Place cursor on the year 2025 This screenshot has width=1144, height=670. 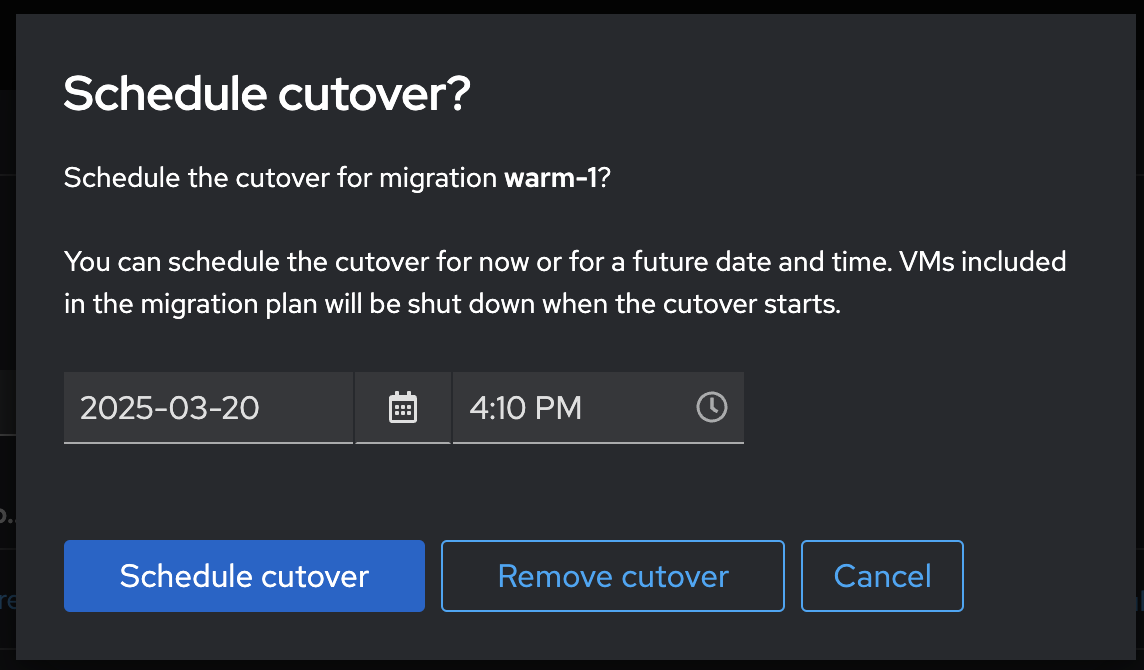click(110, 408)
